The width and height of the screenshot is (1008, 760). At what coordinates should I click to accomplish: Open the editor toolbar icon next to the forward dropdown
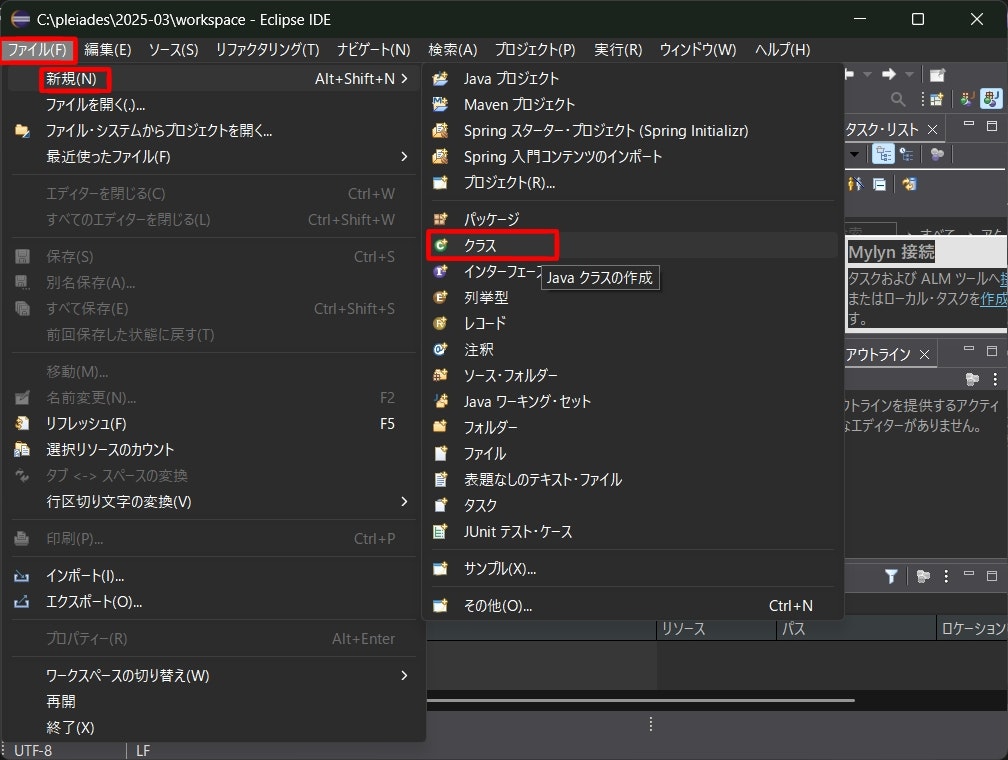(937, 75)
